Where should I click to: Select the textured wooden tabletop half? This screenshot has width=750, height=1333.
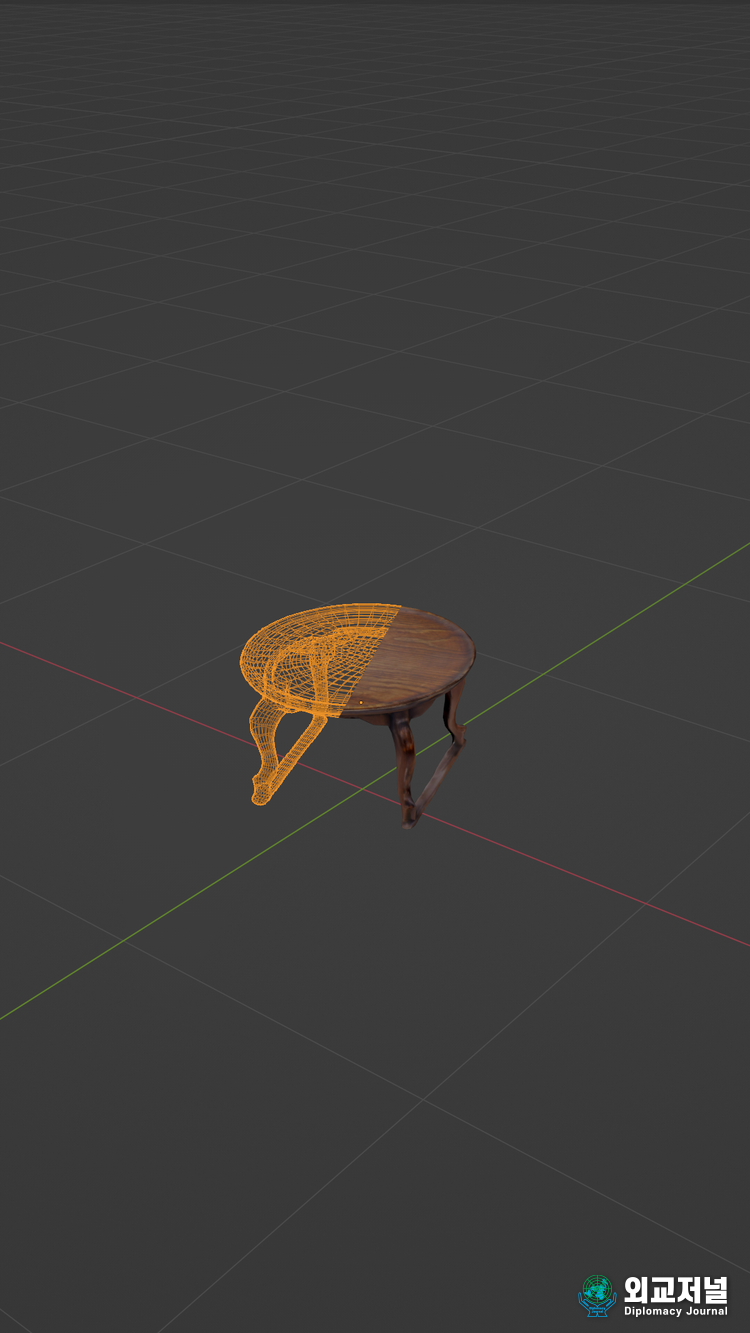(412, 660)
